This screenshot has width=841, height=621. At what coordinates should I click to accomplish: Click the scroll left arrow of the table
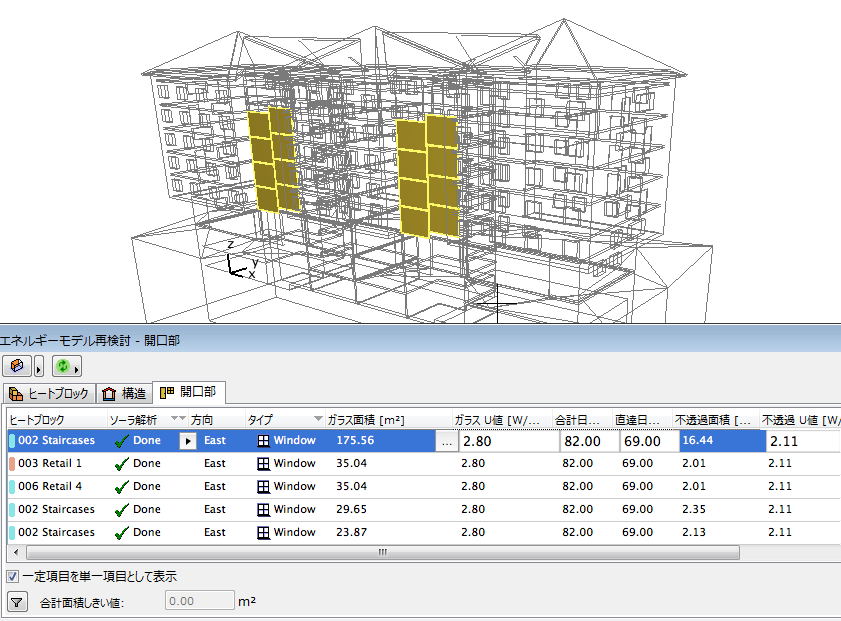pos(16,552)
